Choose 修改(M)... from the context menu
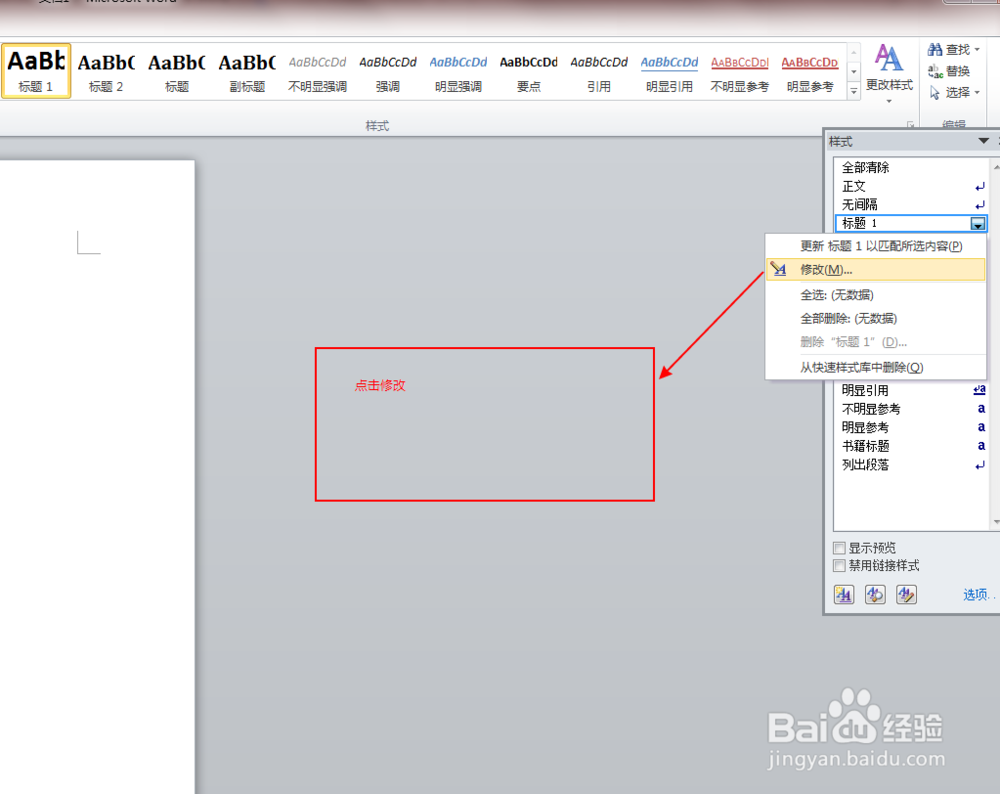1000x794 pixels. (876, 270)
